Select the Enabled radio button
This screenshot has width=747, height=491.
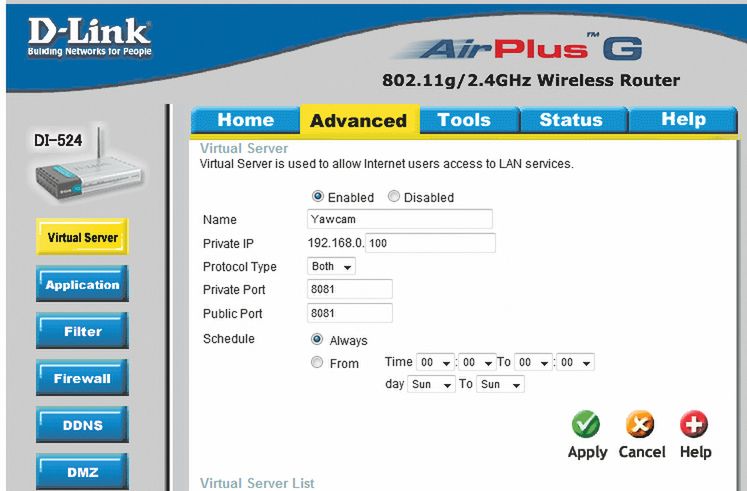(317, 196)
